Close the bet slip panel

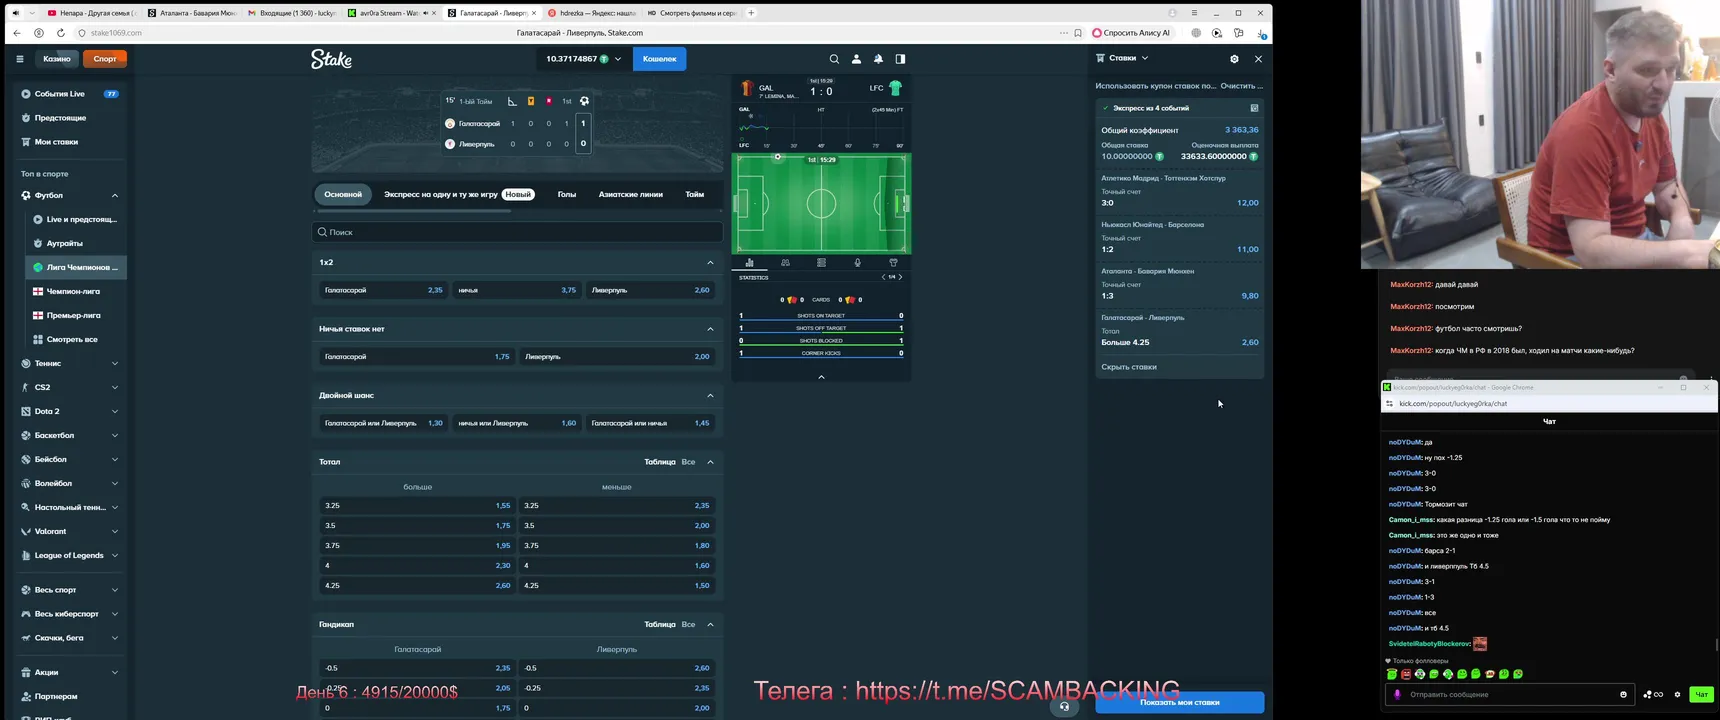pyautogui.click(x=1258, y=59)
